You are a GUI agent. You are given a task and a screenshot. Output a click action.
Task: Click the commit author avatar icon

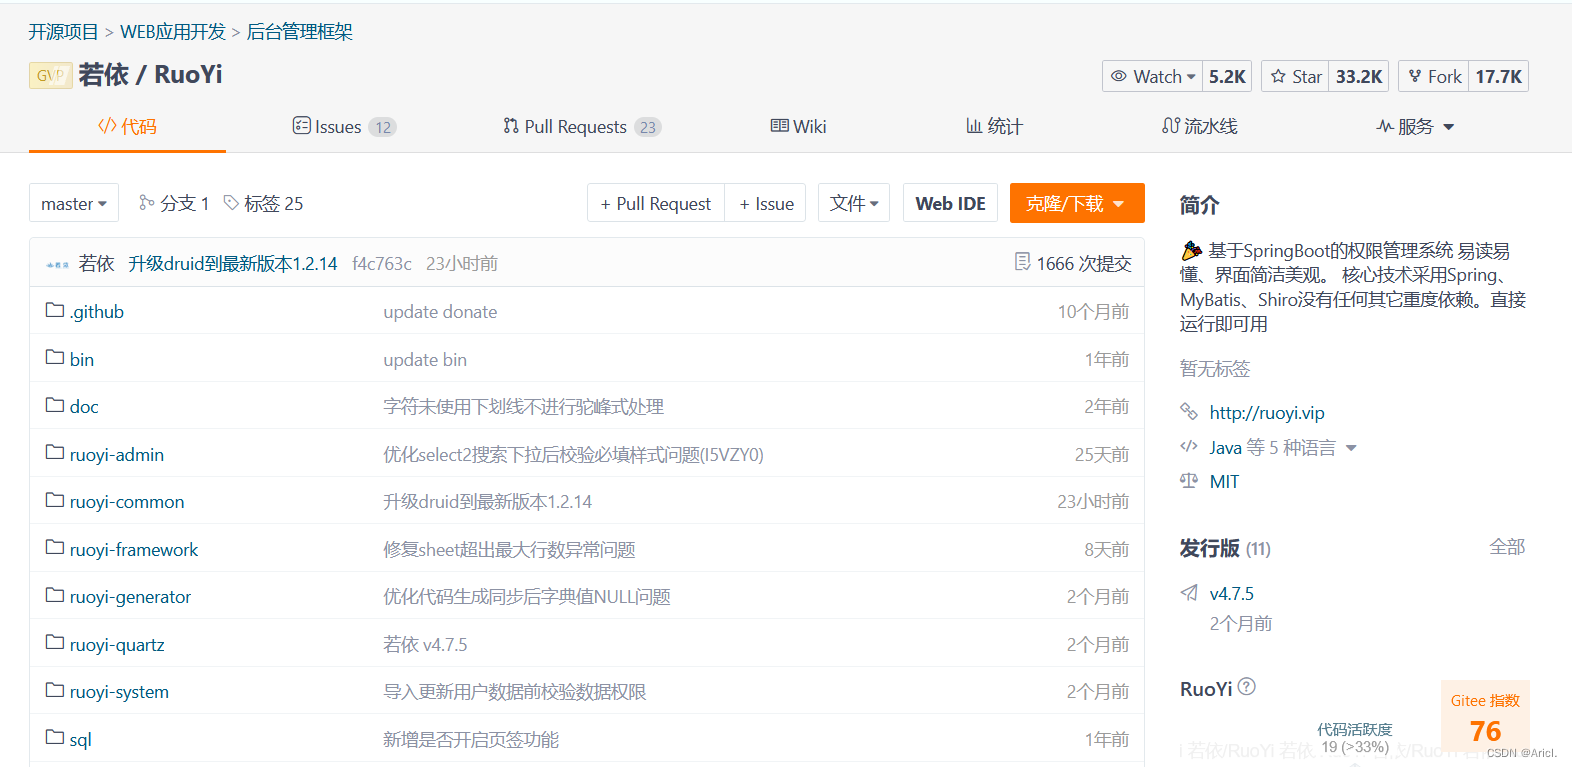pos(57,264)
